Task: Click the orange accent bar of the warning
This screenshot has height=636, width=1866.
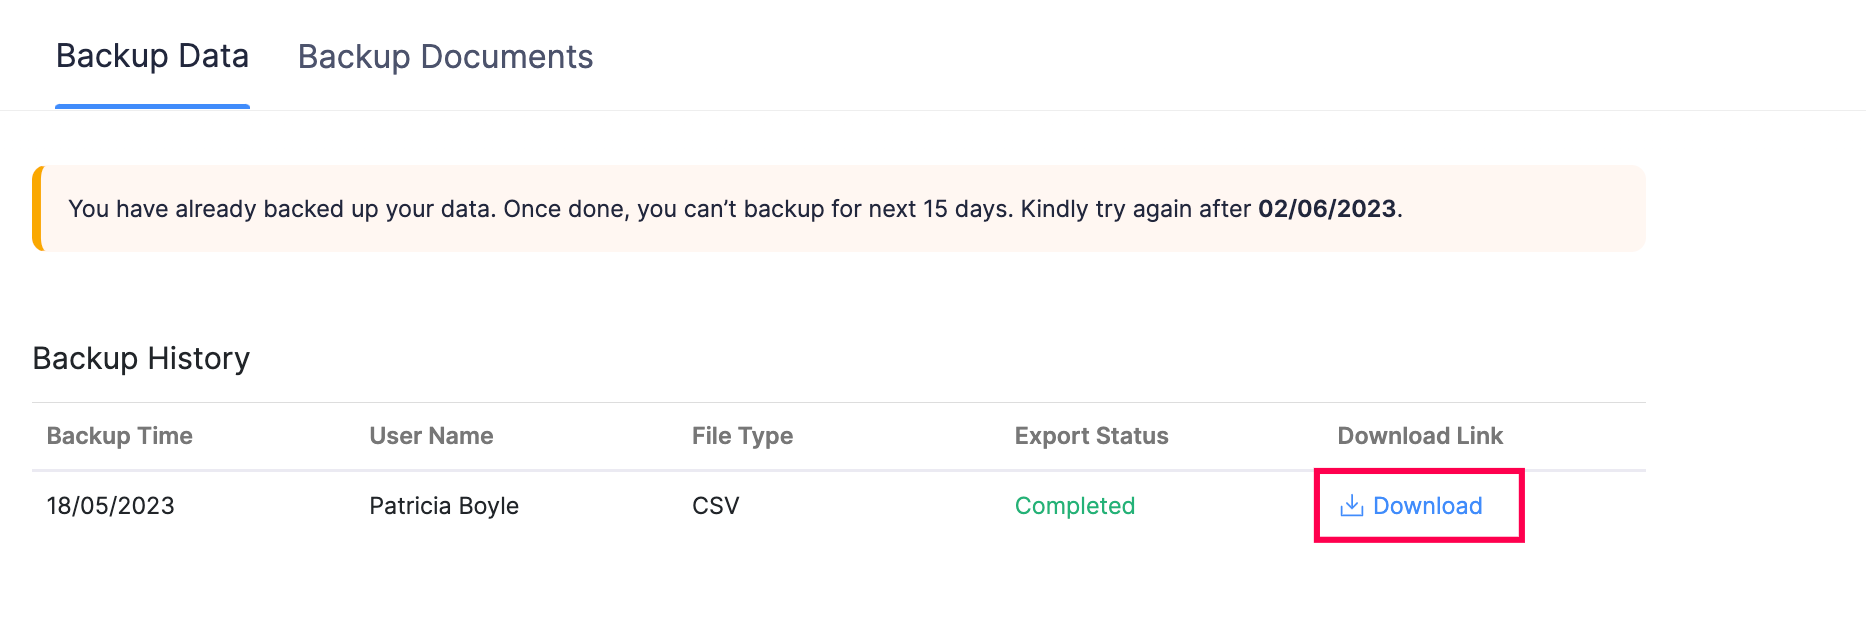Action: (x=39, y=209)
